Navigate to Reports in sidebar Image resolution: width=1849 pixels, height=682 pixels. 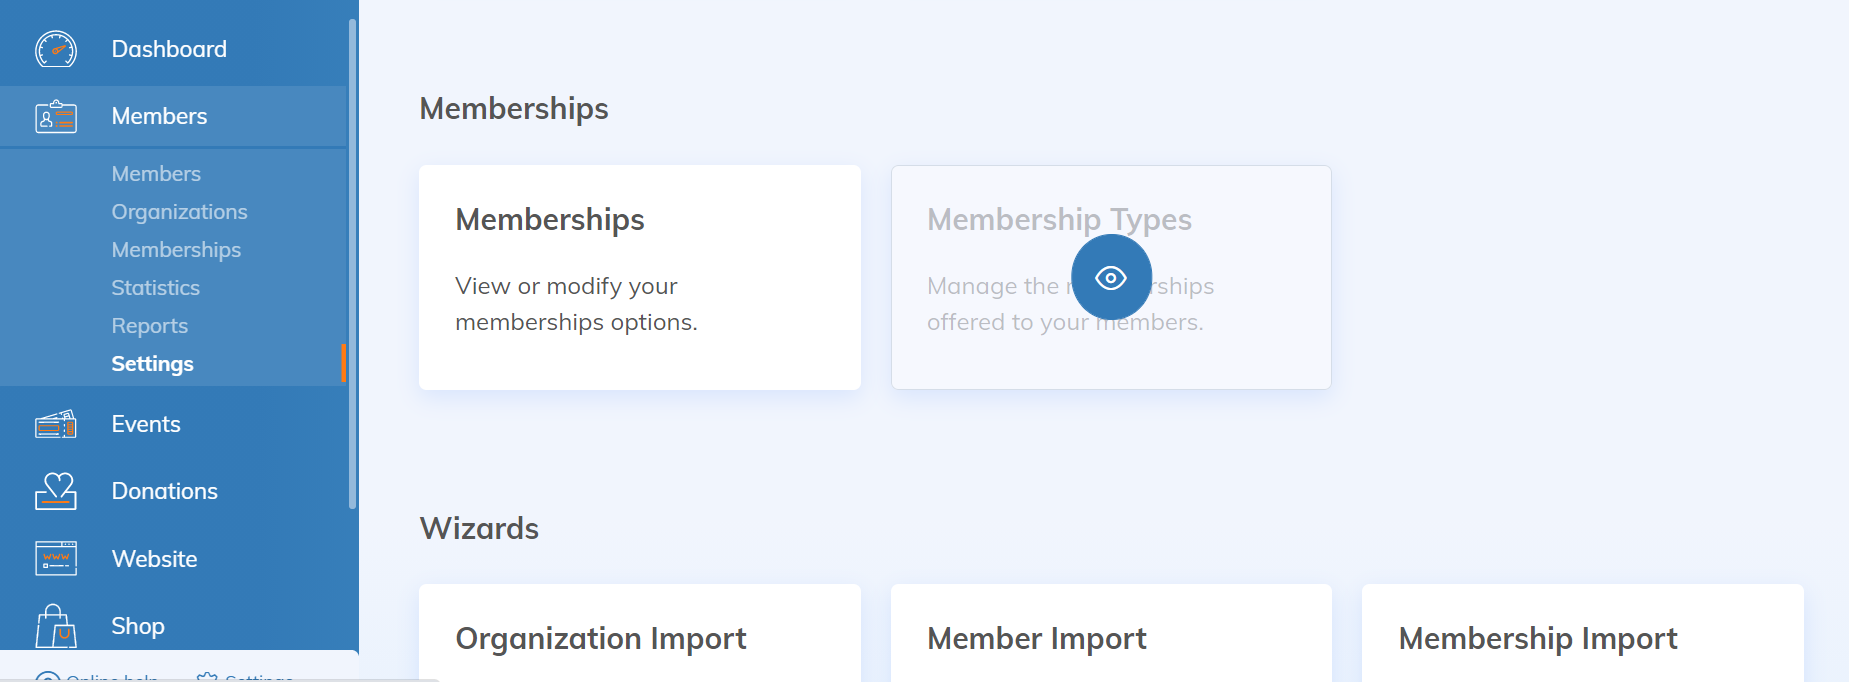(x=149, y=326)
